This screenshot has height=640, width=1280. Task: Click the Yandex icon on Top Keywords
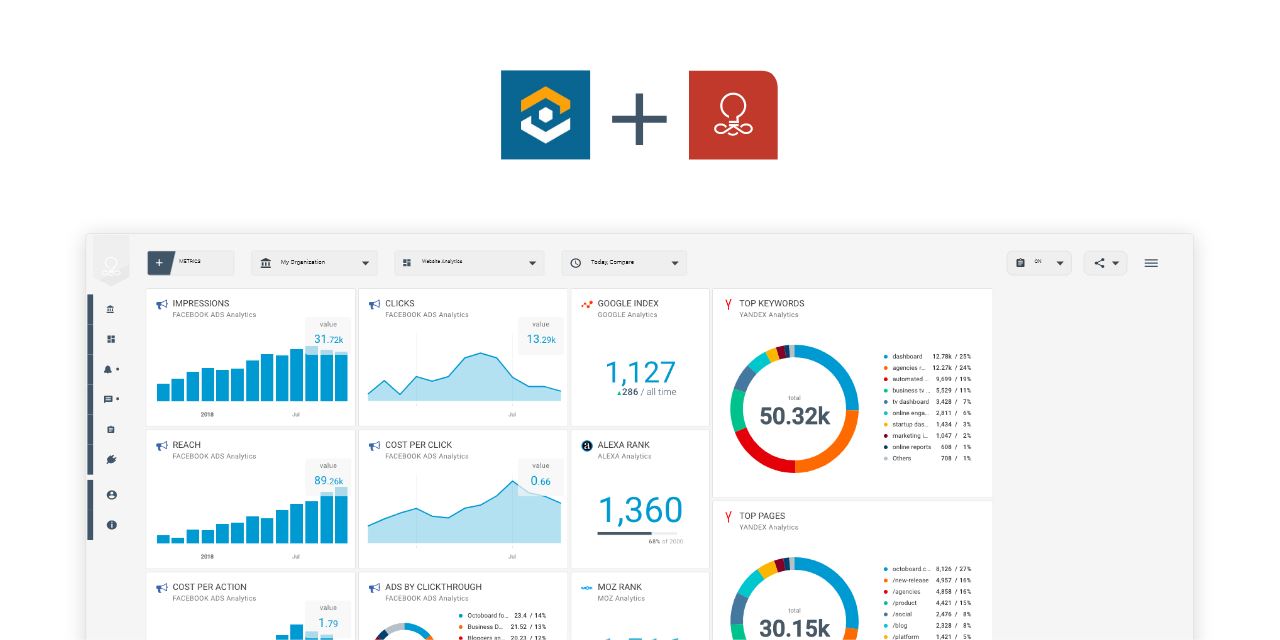(728, 304)
